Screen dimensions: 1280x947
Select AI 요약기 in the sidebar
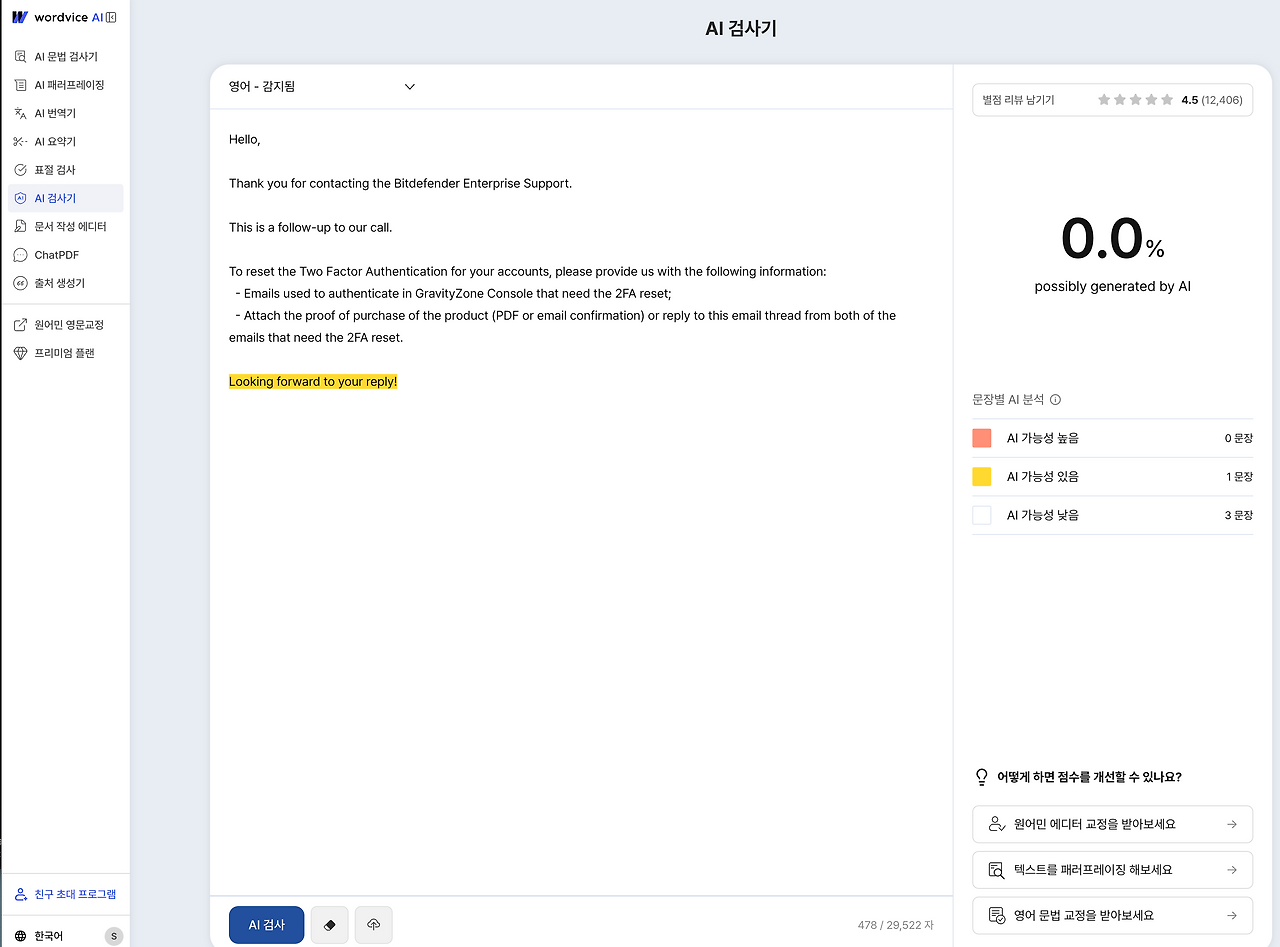(x=65, y=142)
